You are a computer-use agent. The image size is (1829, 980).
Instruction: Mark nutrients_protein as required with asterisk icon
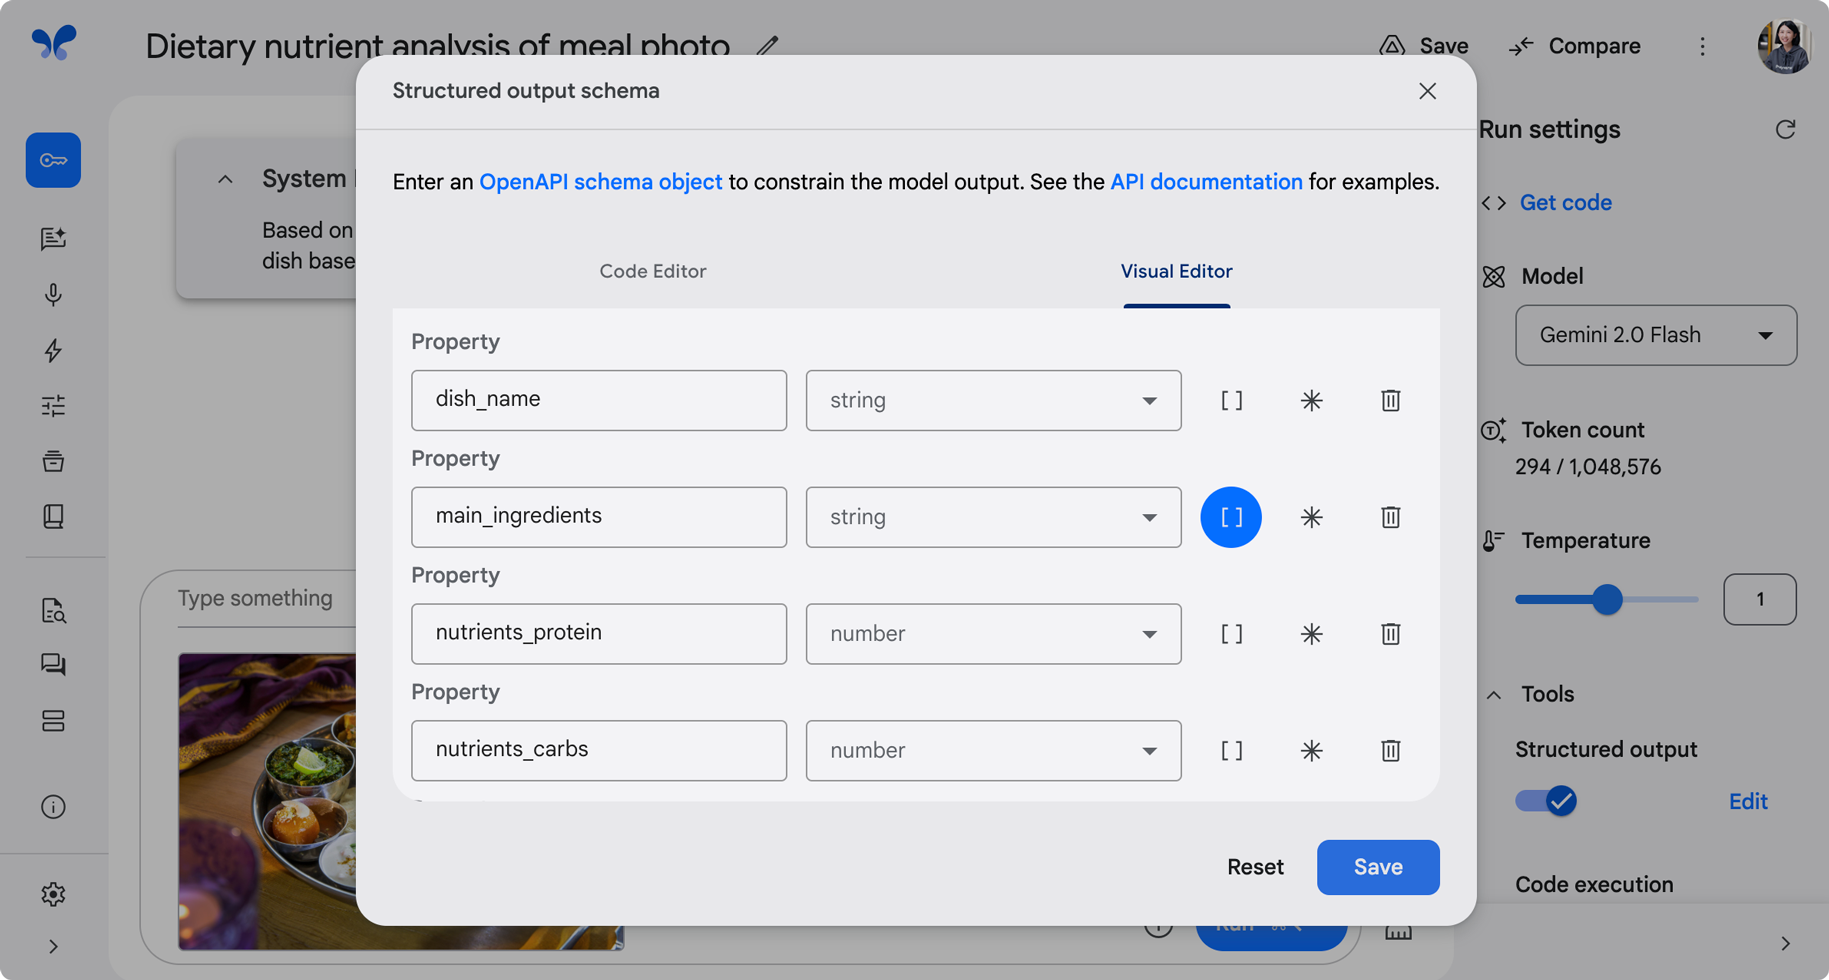[1311, 634]
